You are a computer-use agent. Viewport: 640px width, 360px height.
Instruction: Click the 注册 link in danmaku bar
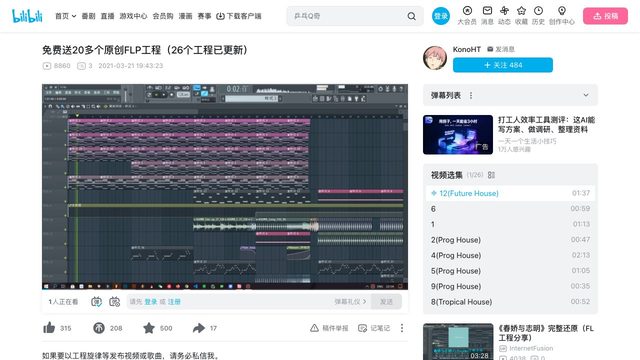click(x=174, y=302)
